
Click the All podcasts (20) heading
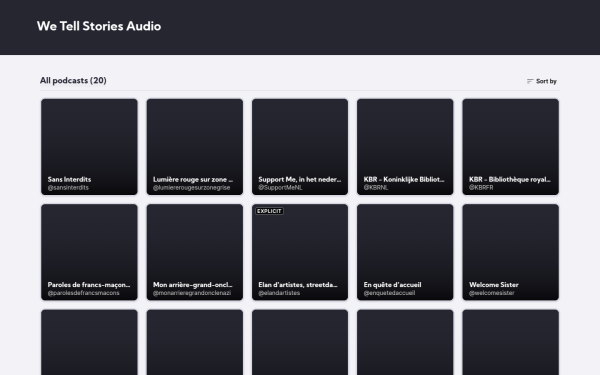[73, 80]
